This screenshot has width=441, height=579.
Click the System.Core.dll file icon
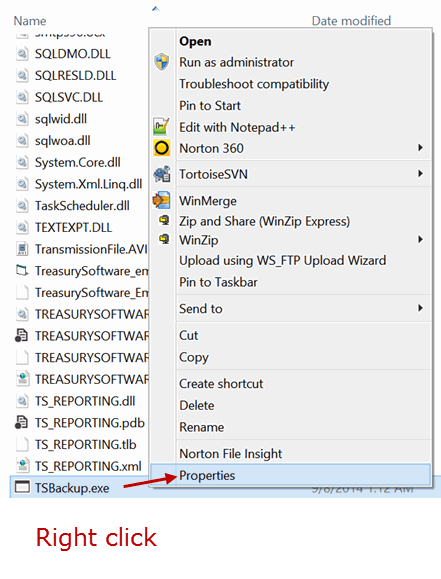[22, 162]
